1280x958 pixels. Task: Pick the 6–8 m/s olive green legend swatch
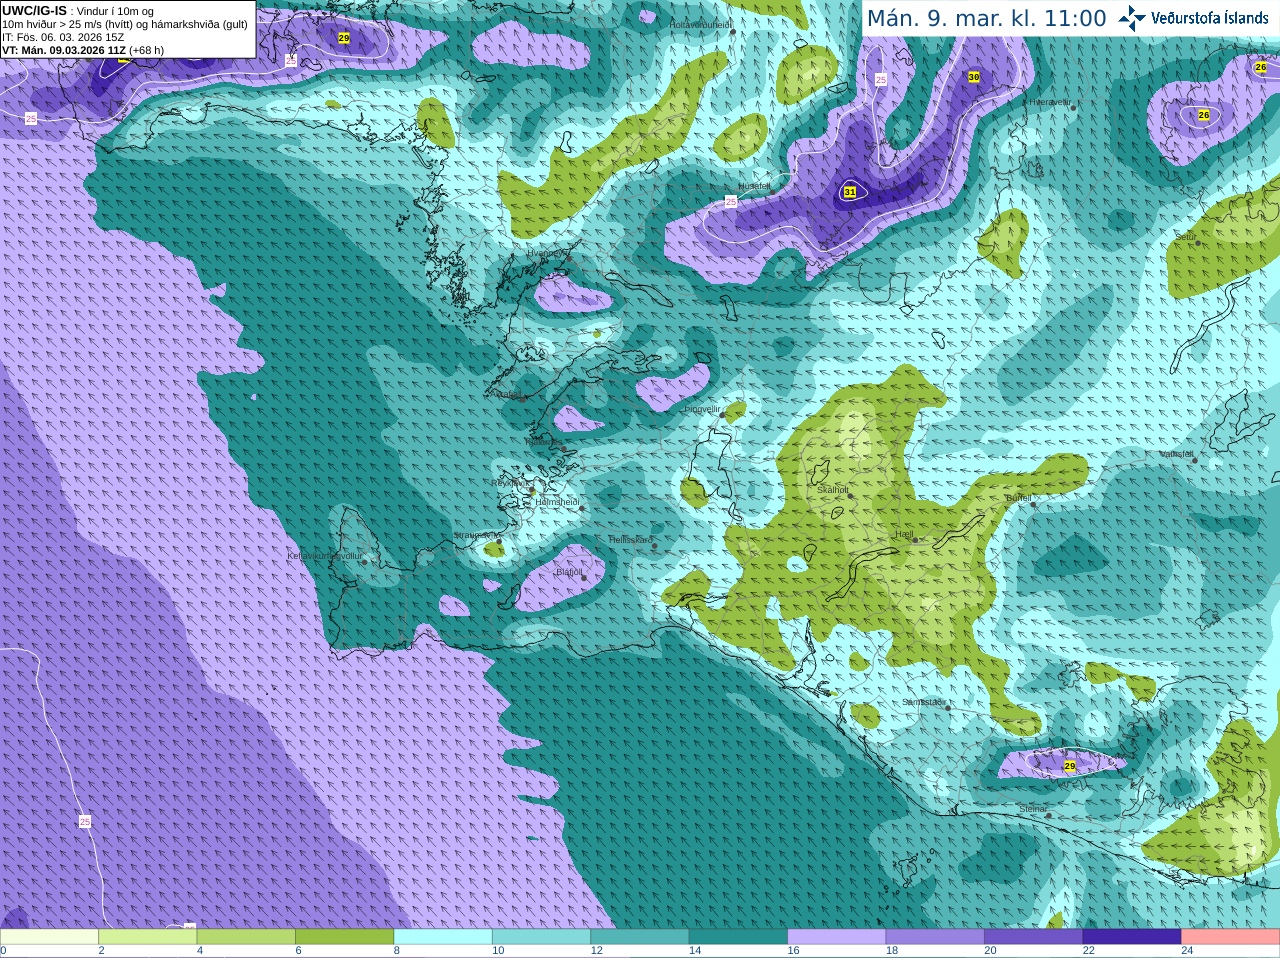[344, 937]
